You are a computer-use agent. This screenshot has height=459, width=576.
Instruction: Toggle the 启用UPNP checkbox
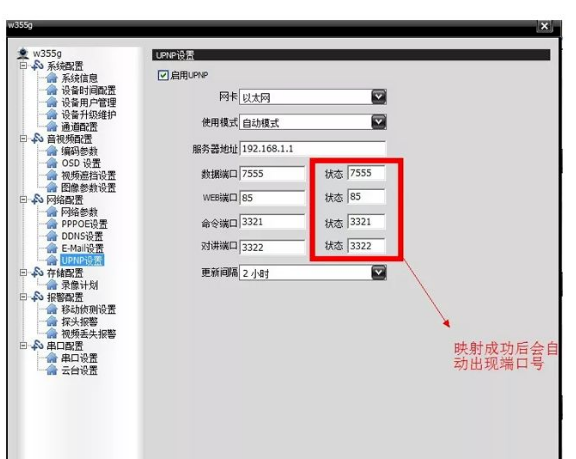(163, 75)
